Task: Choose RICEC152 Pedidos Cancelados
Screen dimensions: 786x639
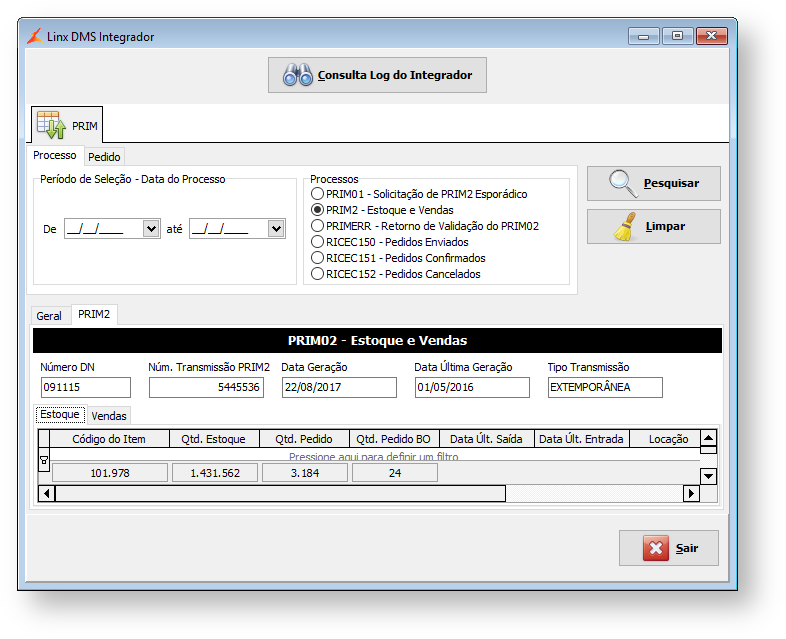Action: tap(317, 274)
